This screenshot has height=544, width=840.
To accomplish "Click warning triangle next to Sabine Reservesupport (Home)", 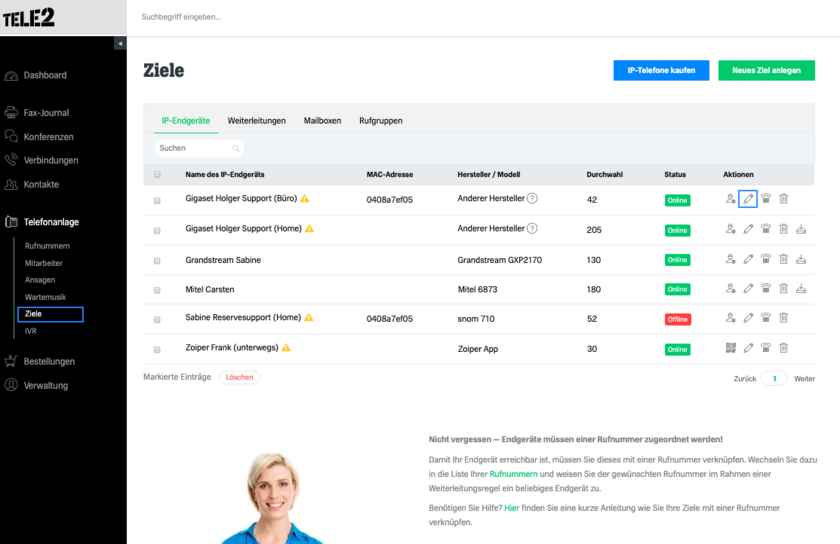I will pos(309,318).
